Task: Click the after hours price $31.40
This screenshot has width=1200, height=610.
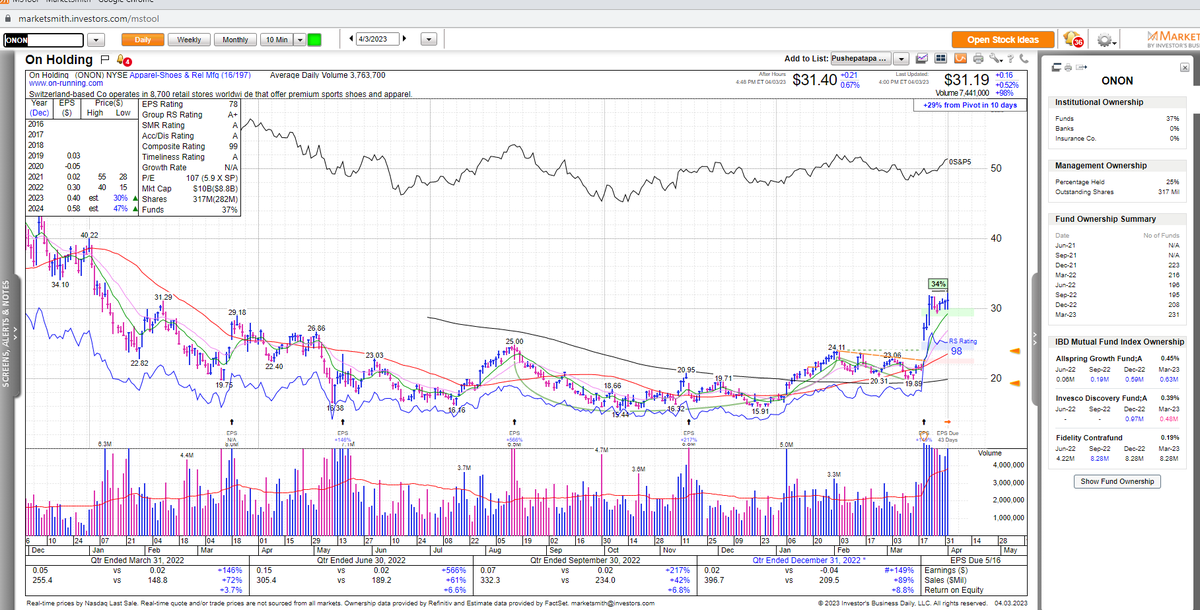Action: [813, 79]
